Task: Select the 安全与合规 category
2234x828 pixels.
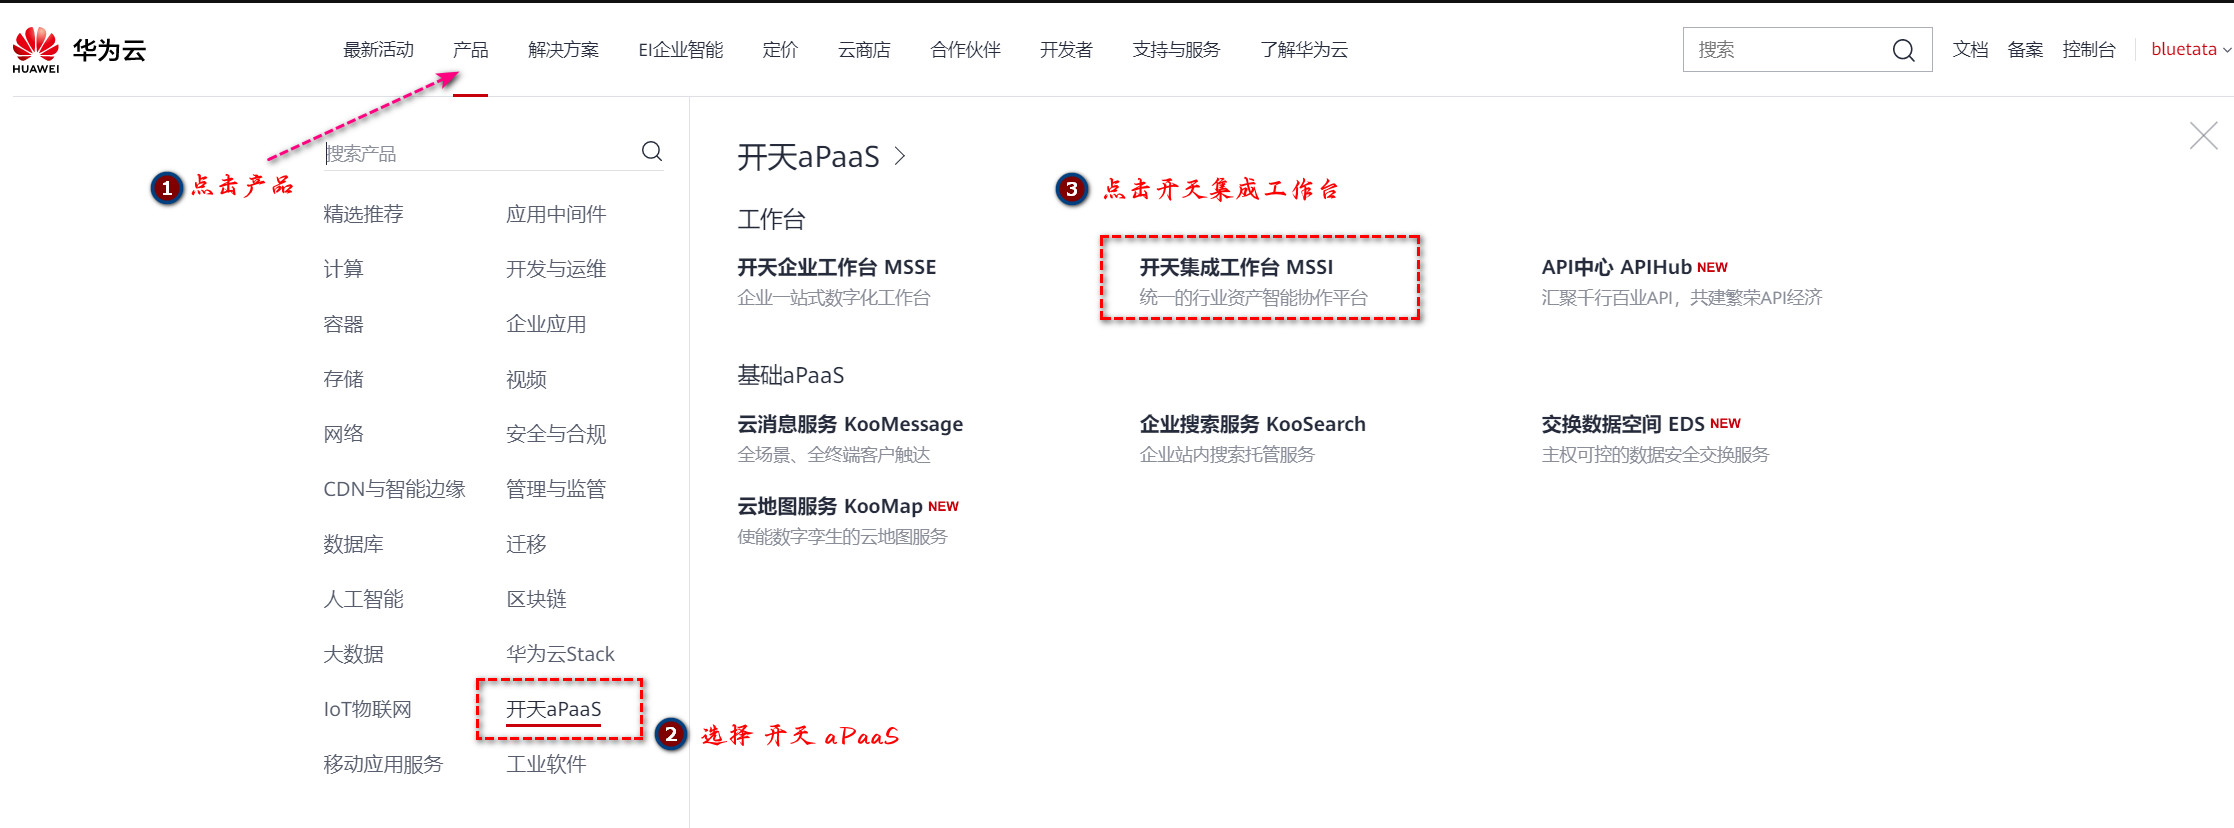Action: [x=556, y=434]
